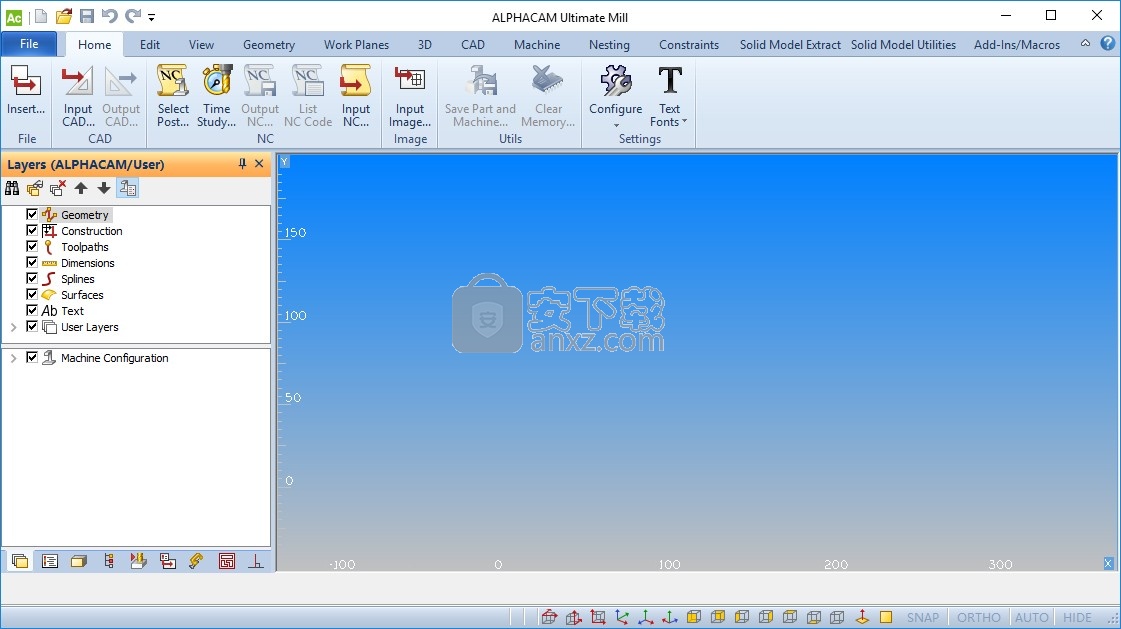Switch to the Geometry ribbon tab

coord(269,44)
